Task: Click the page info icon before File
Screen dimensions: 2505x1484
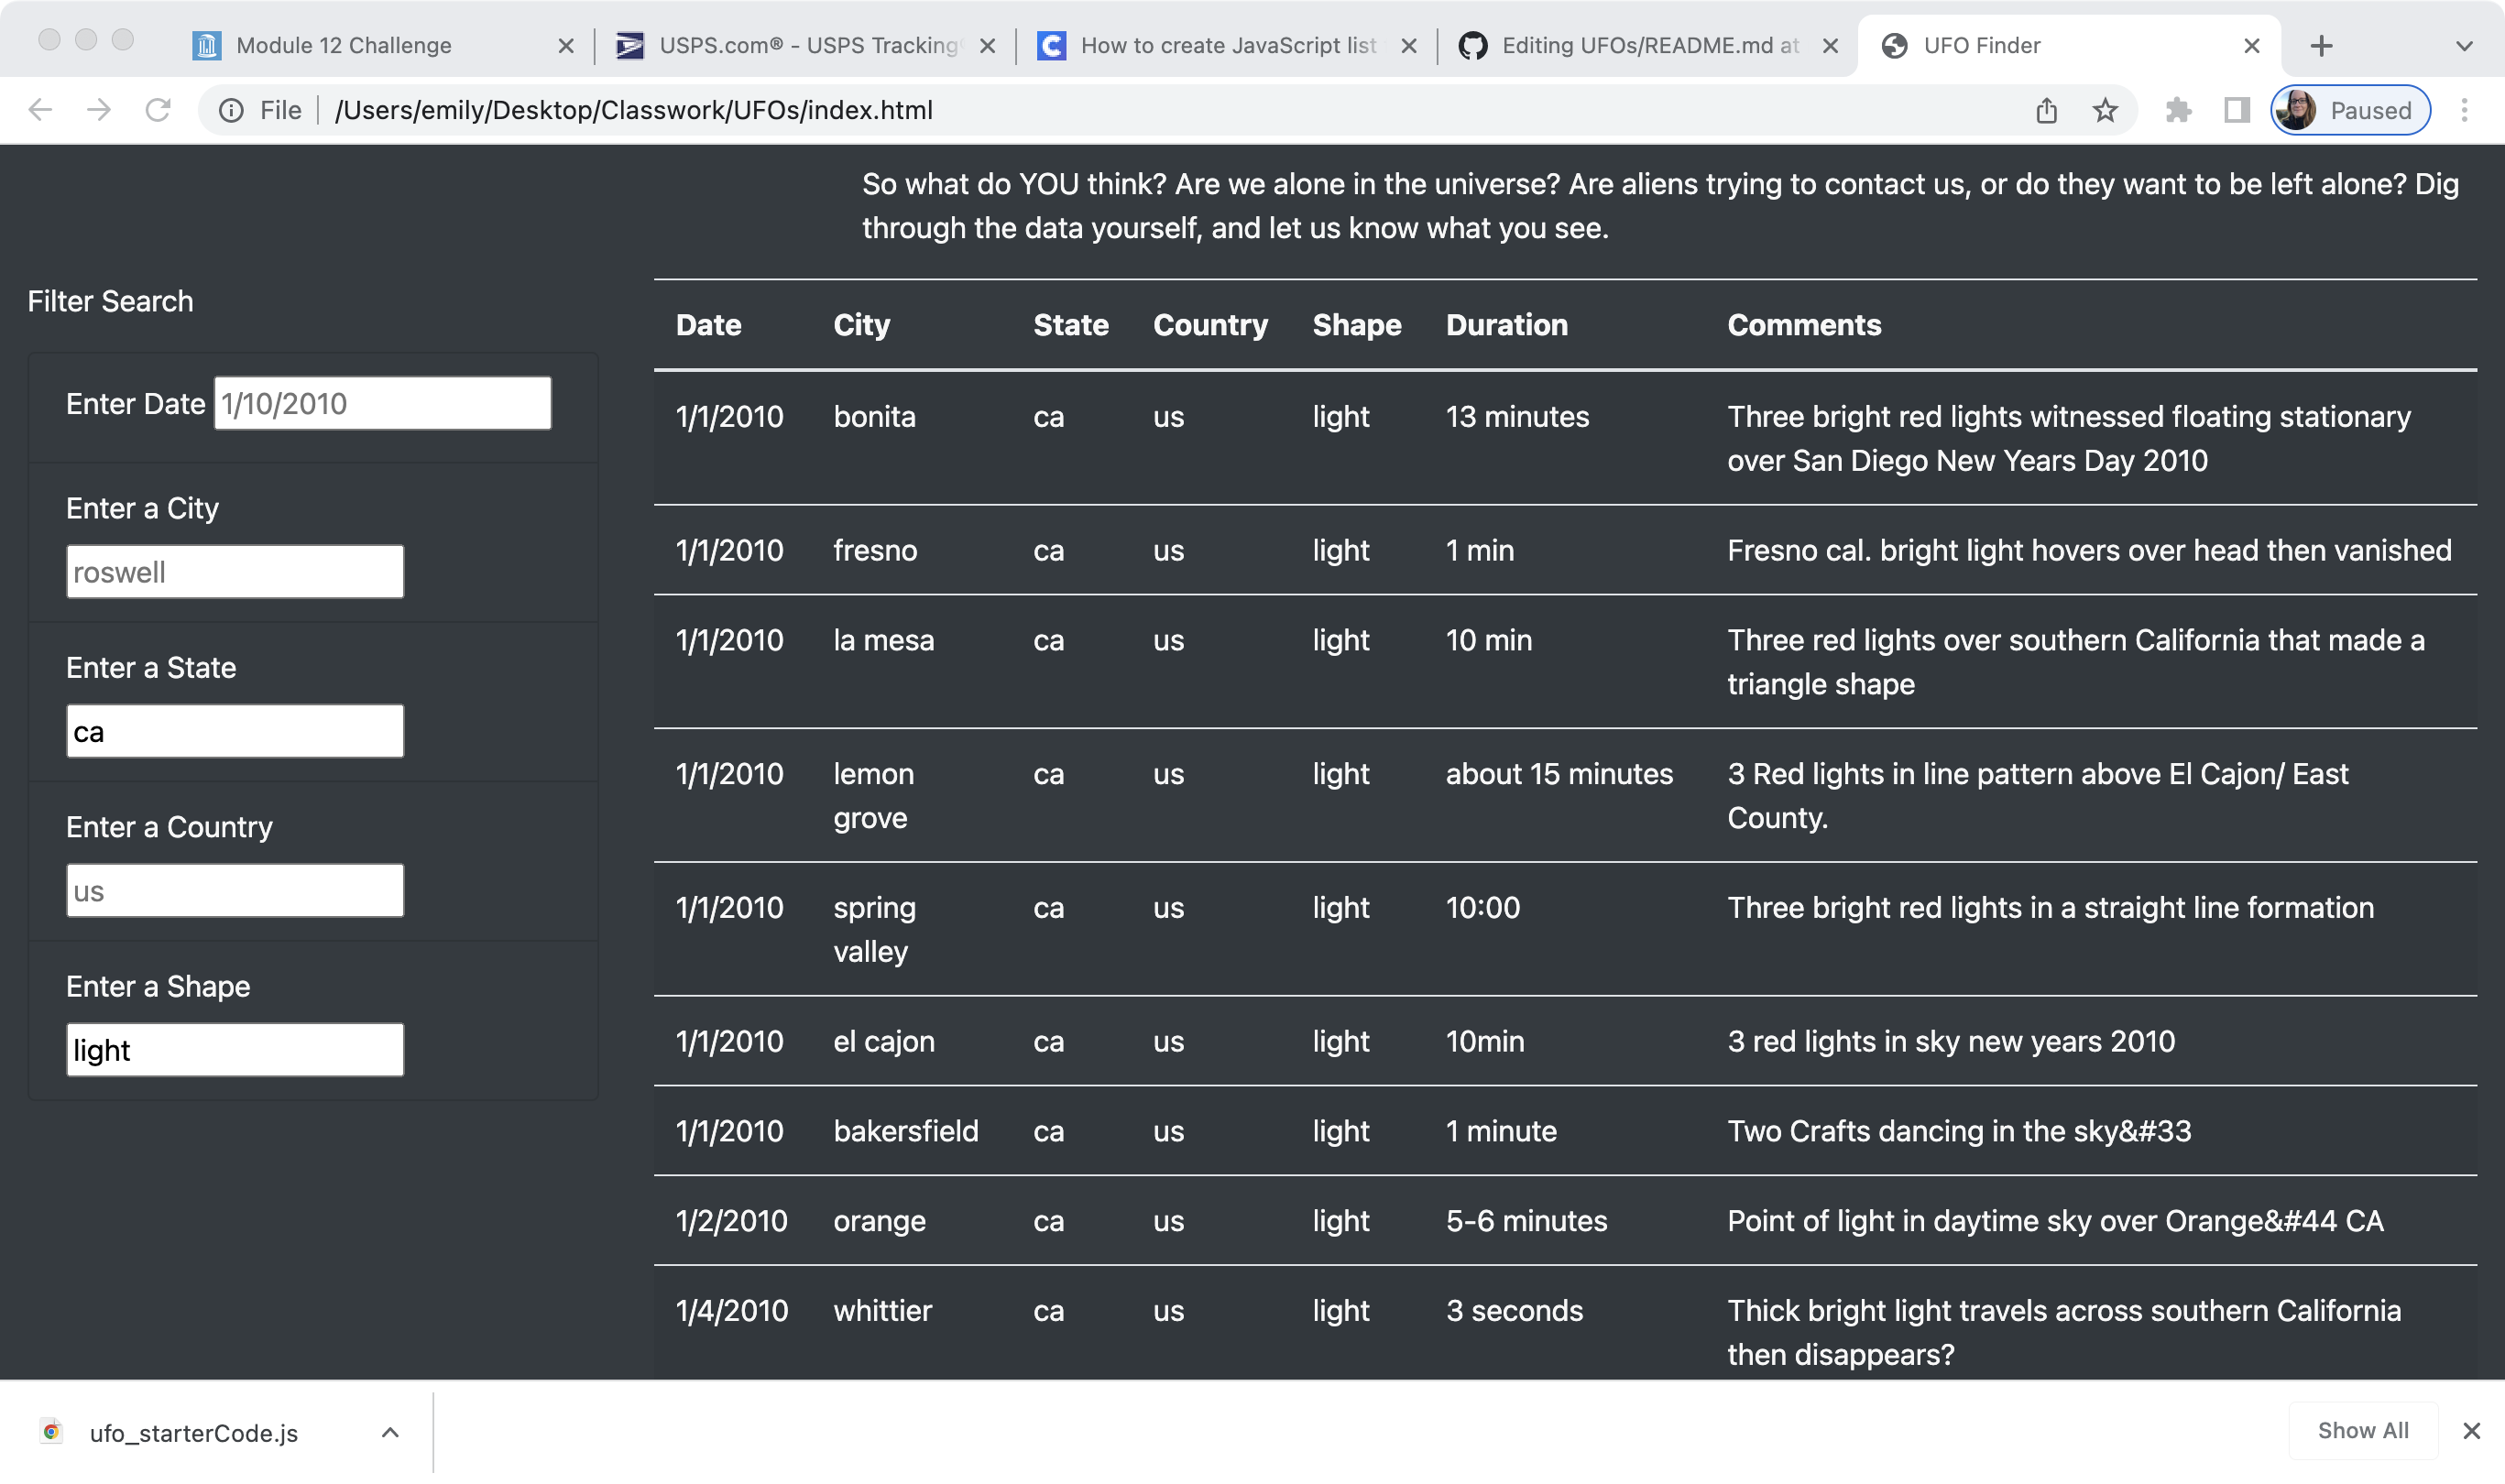Action: point(231,110)
